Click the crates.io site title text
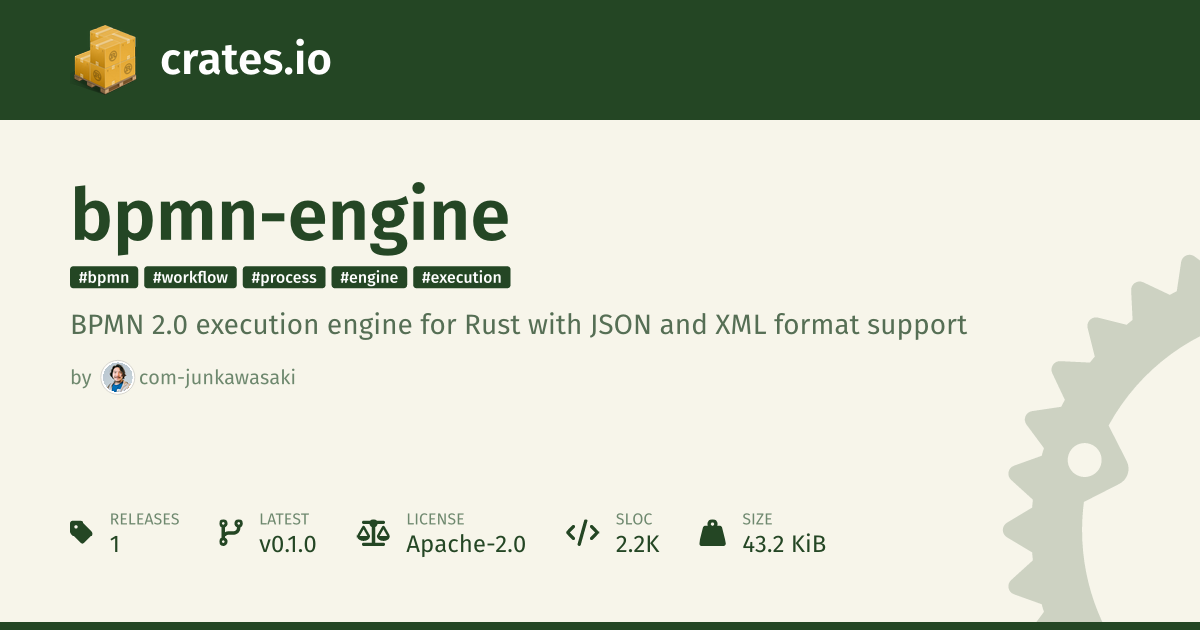This screenshot has width=1200, height=630. 245,60
